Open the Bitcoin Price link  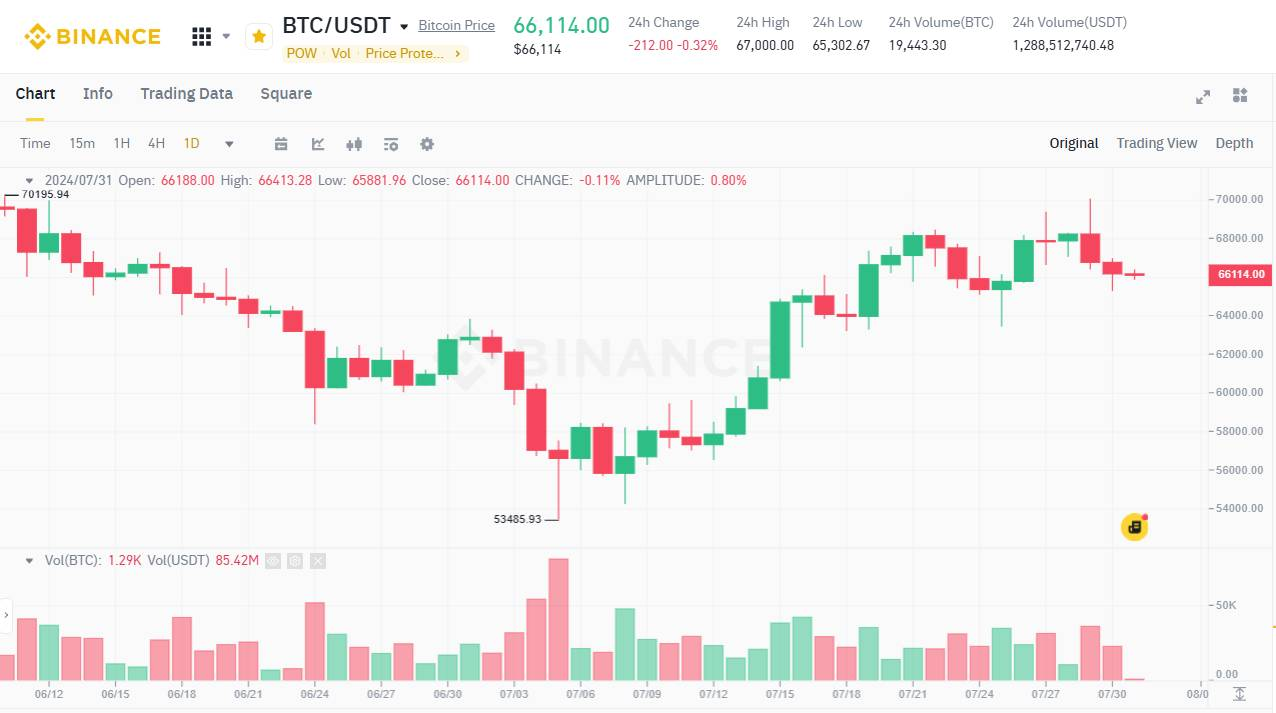(457, 25)
